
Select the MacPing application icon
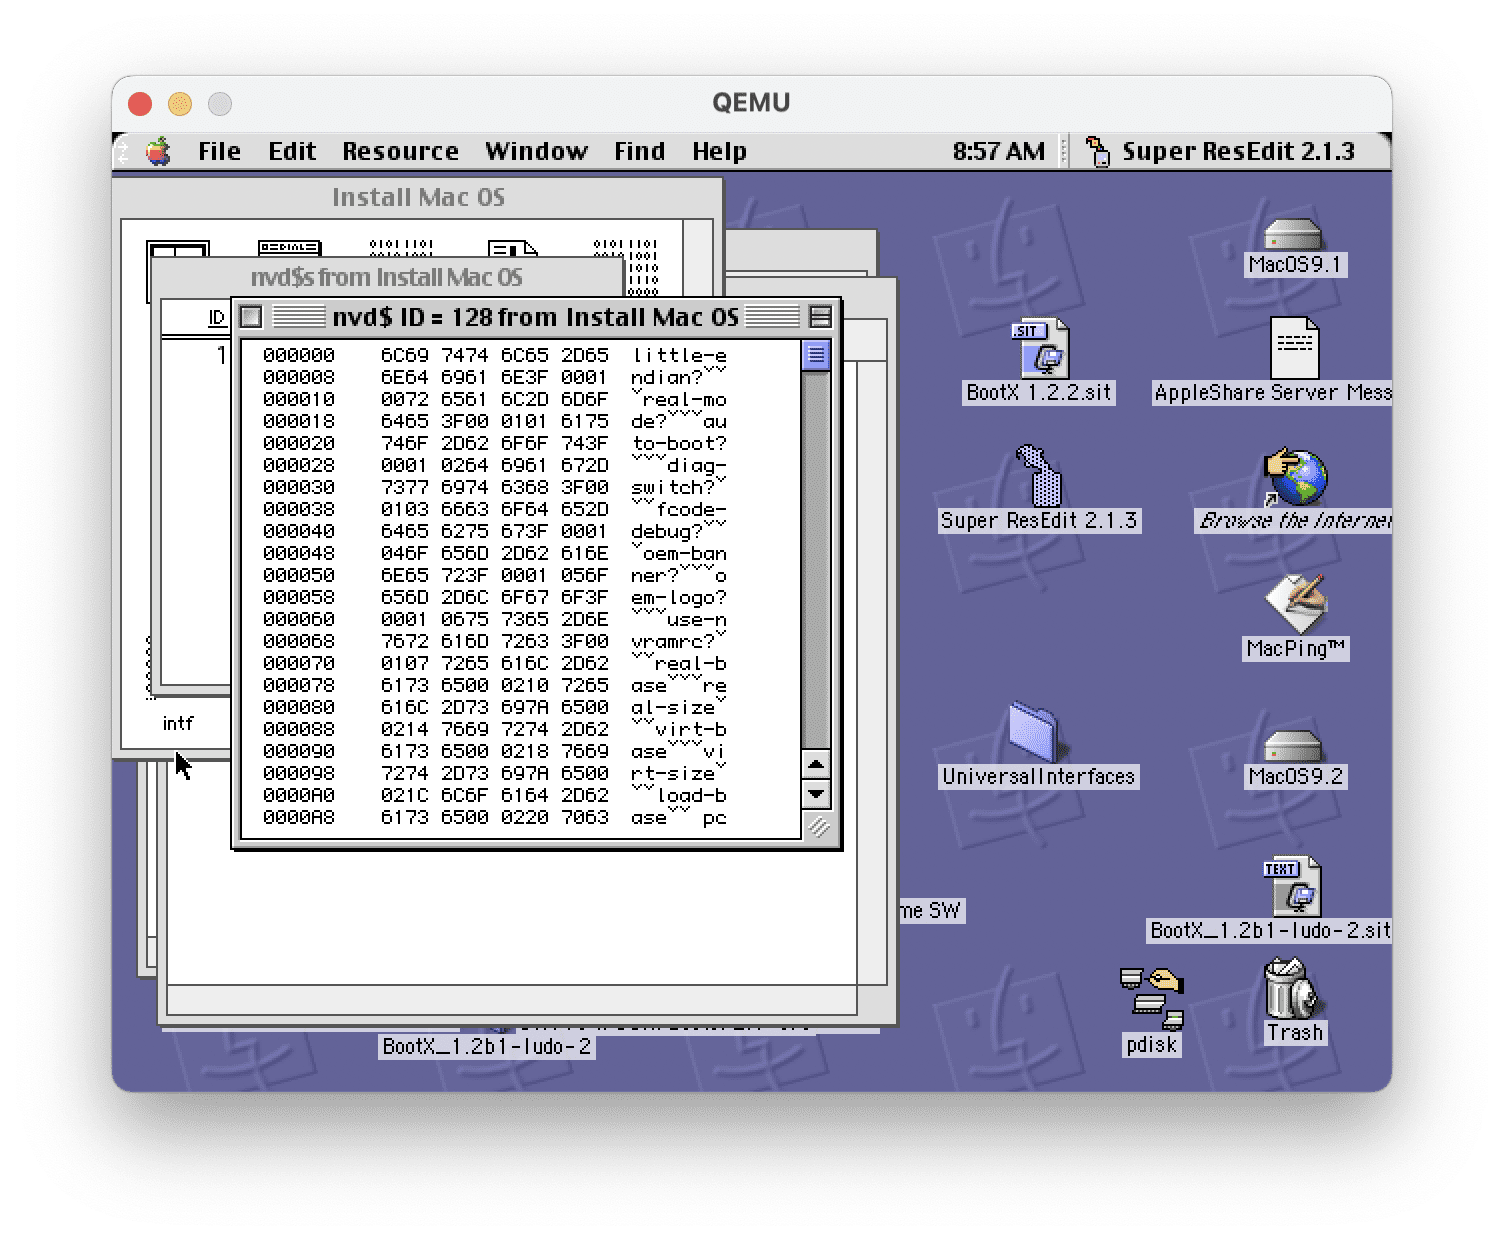pyautogui.click(x=1295, y=604)
